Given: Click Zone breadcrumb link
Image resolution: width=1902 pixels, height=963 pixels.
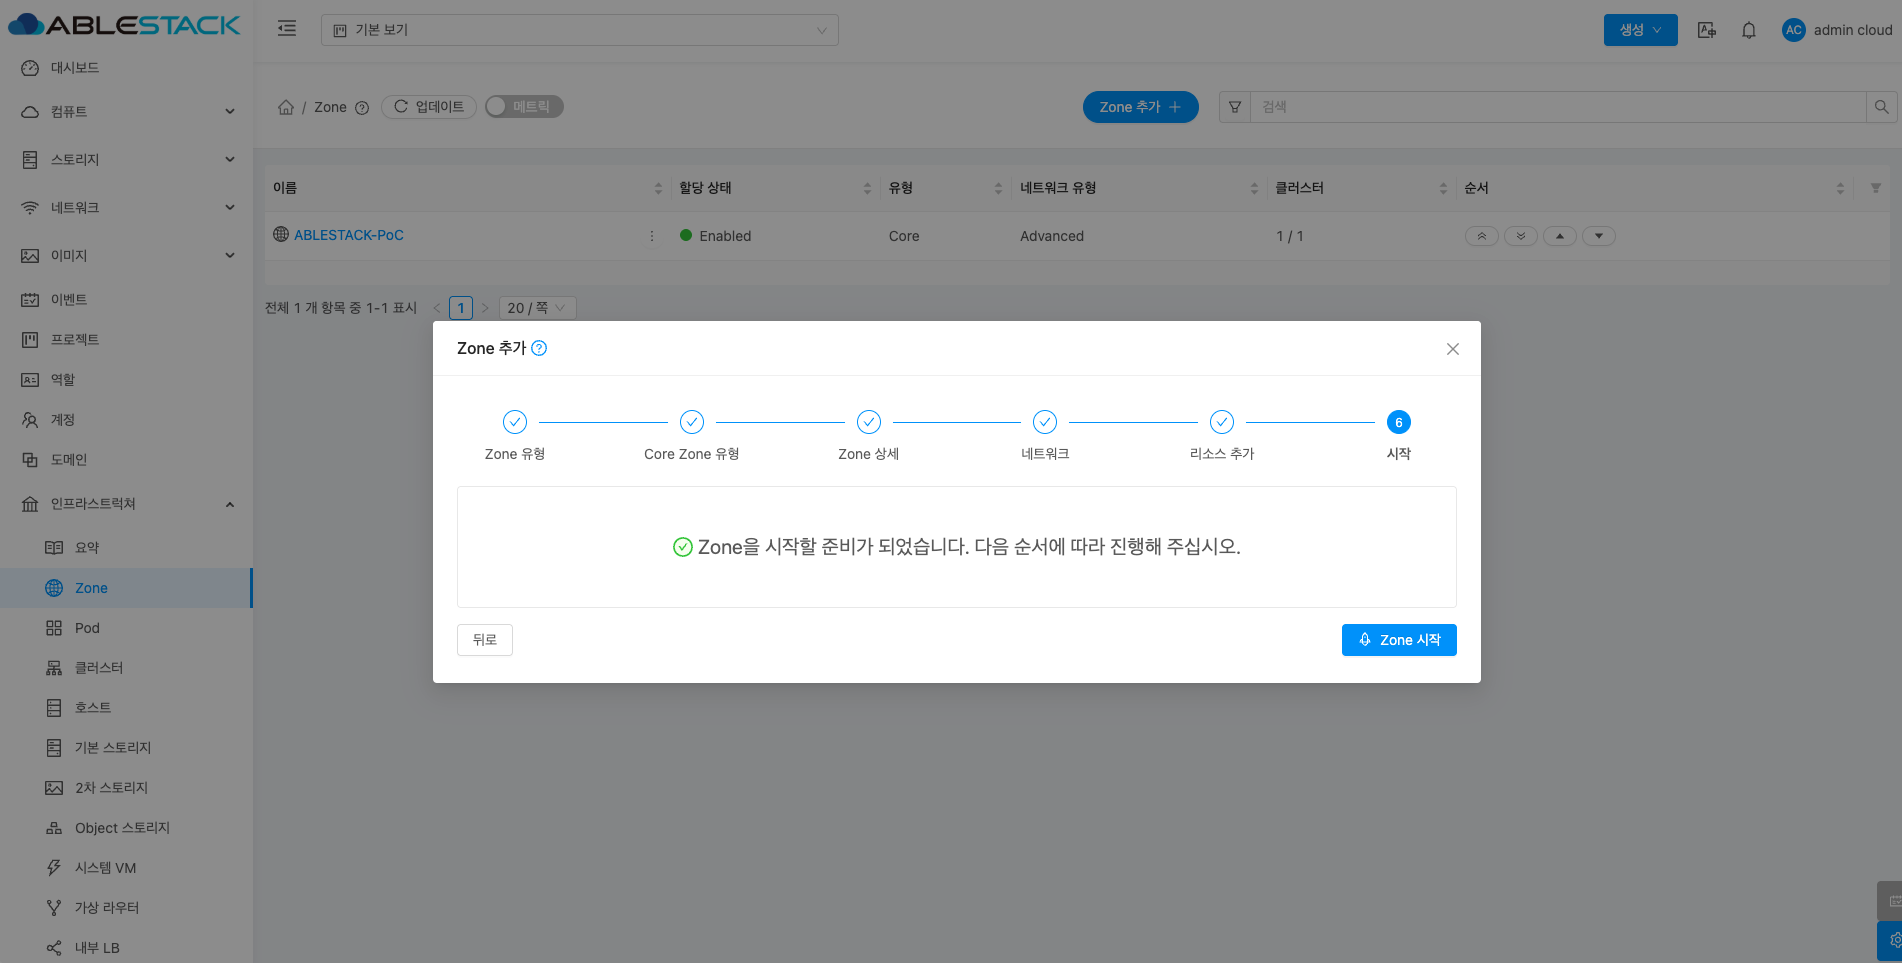Looking at the screenshot, I should tap(330, 107).
